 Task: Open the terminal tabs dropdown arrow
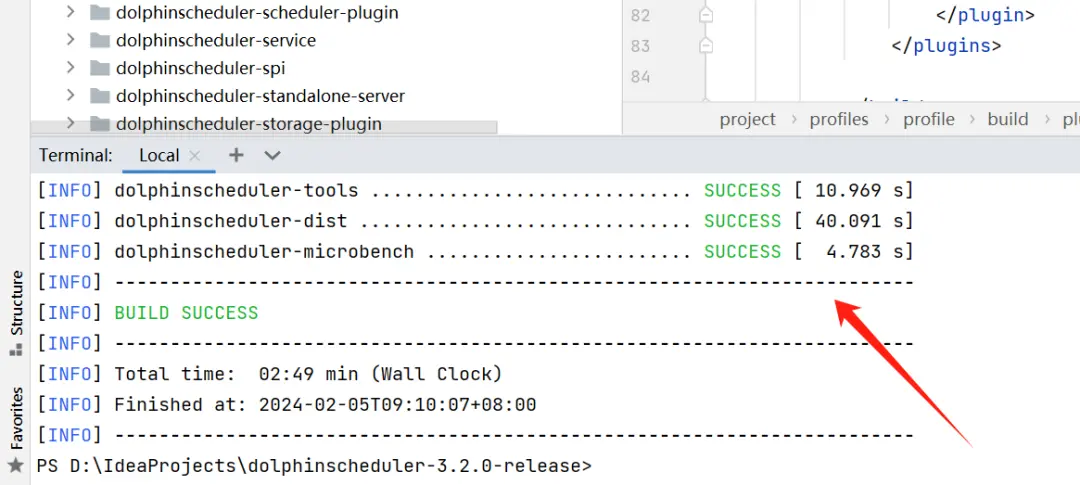coord(272,155)
